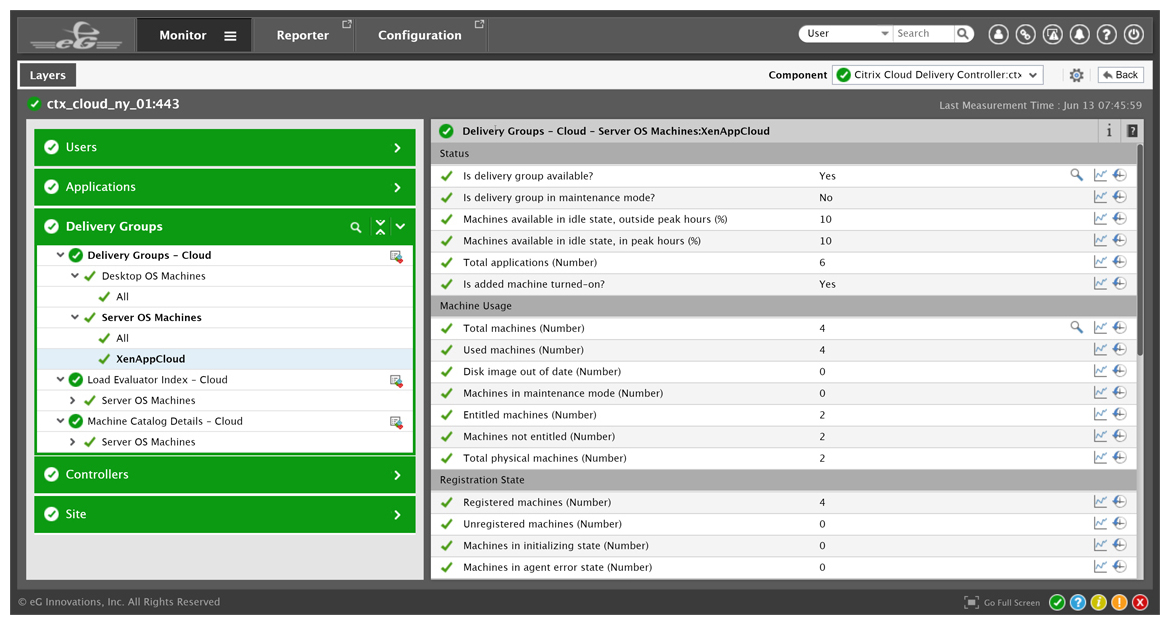Open the alarm bell icon in top bar

coord(1080,34)
